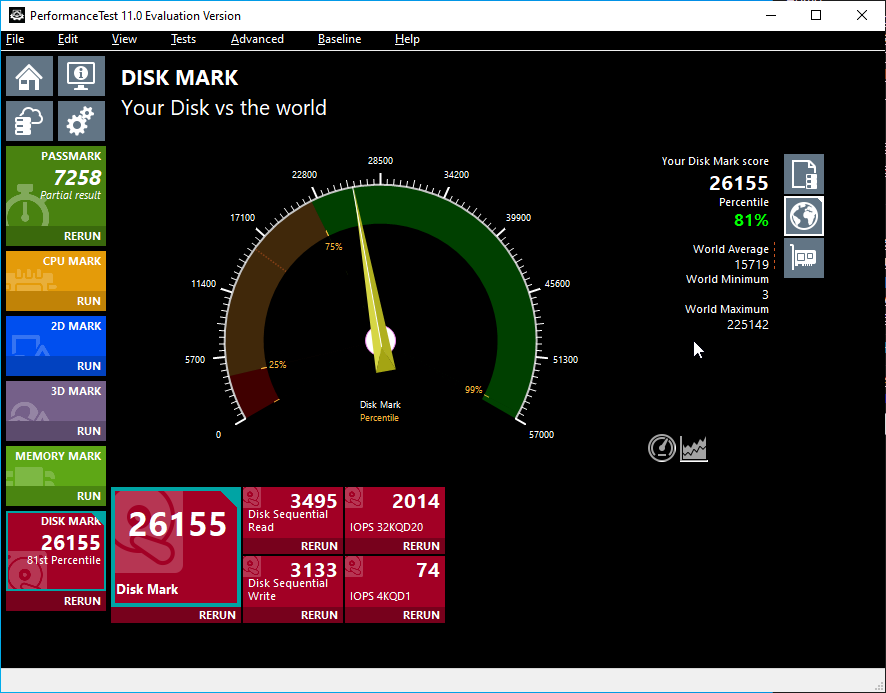Open the System Information monitor icon
886x693 pixels.
(81, 76)
